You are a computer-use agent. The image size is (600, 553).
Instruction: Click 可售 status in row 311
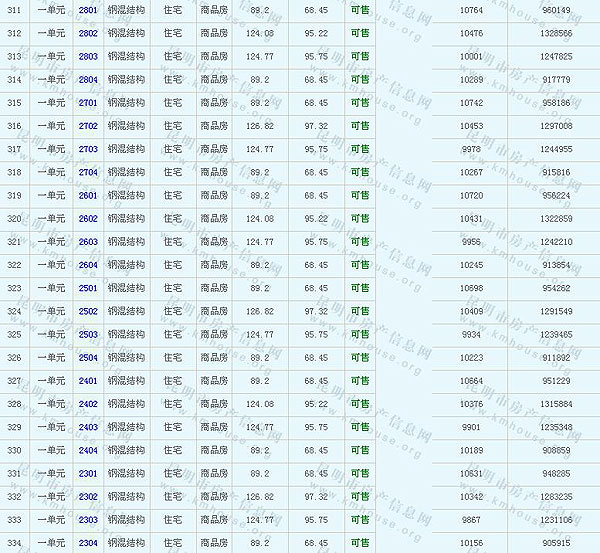tap(360, 10)
